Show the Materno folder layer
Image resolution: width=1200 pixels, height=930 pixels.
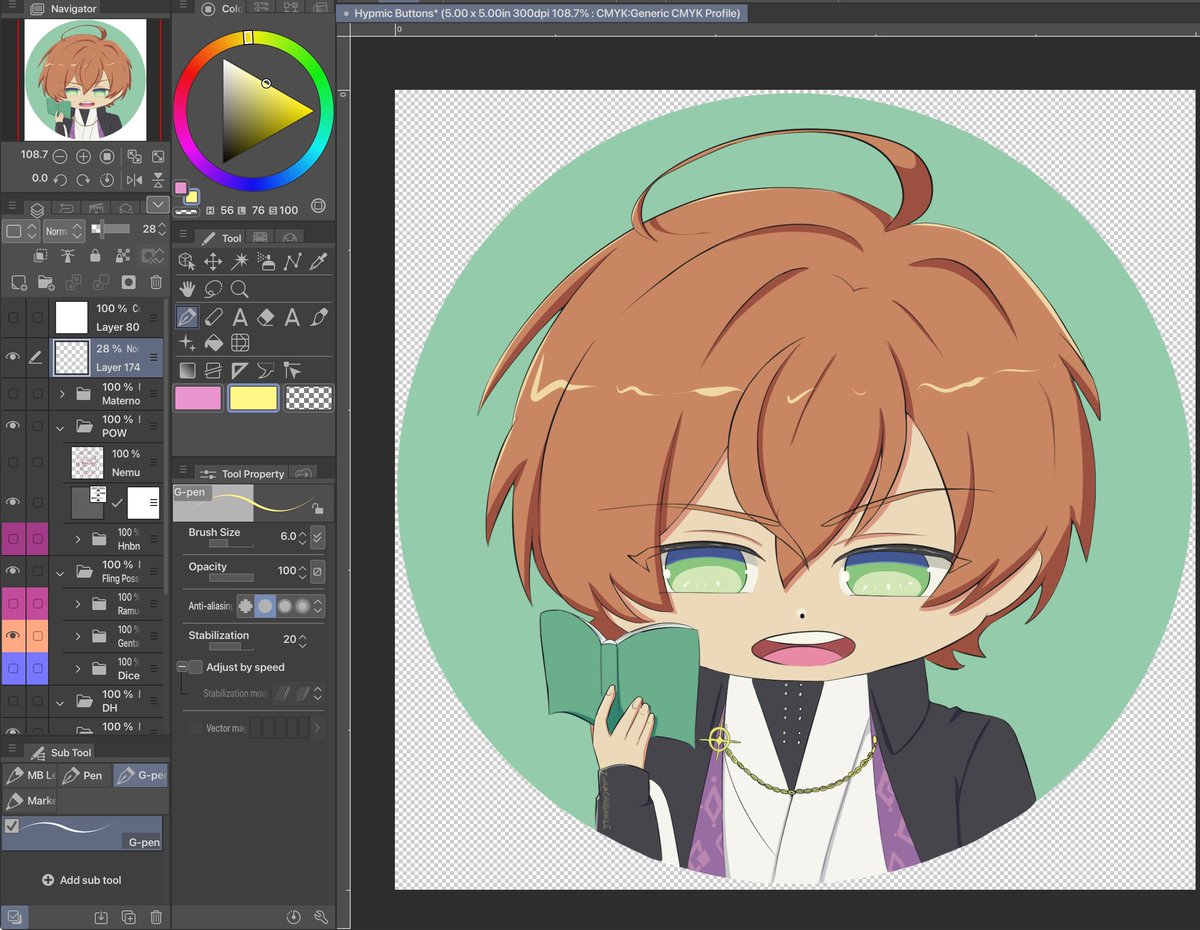13,393
